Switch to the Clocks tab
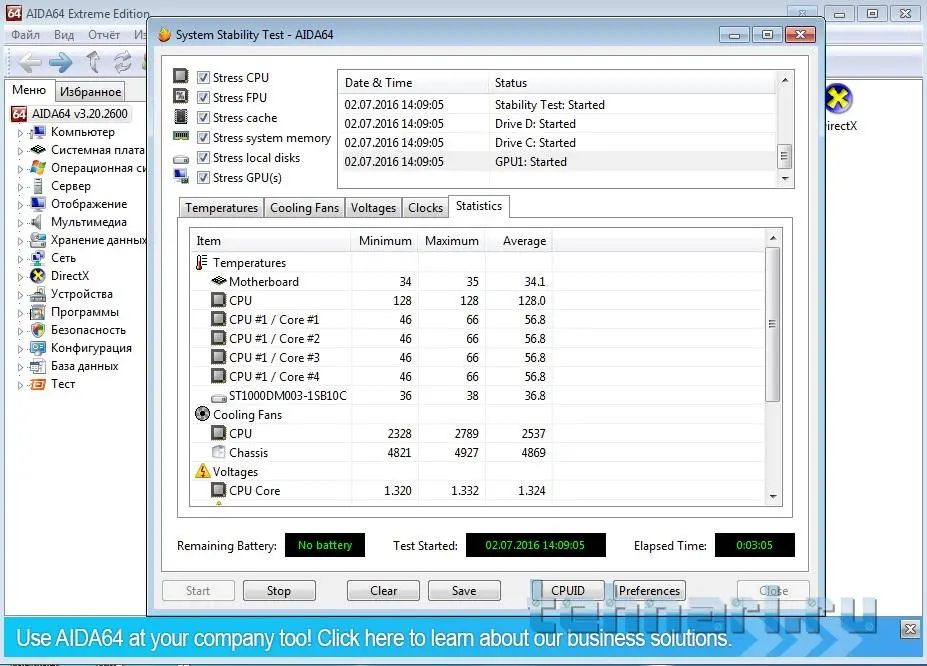 click(x=425, y=208)
